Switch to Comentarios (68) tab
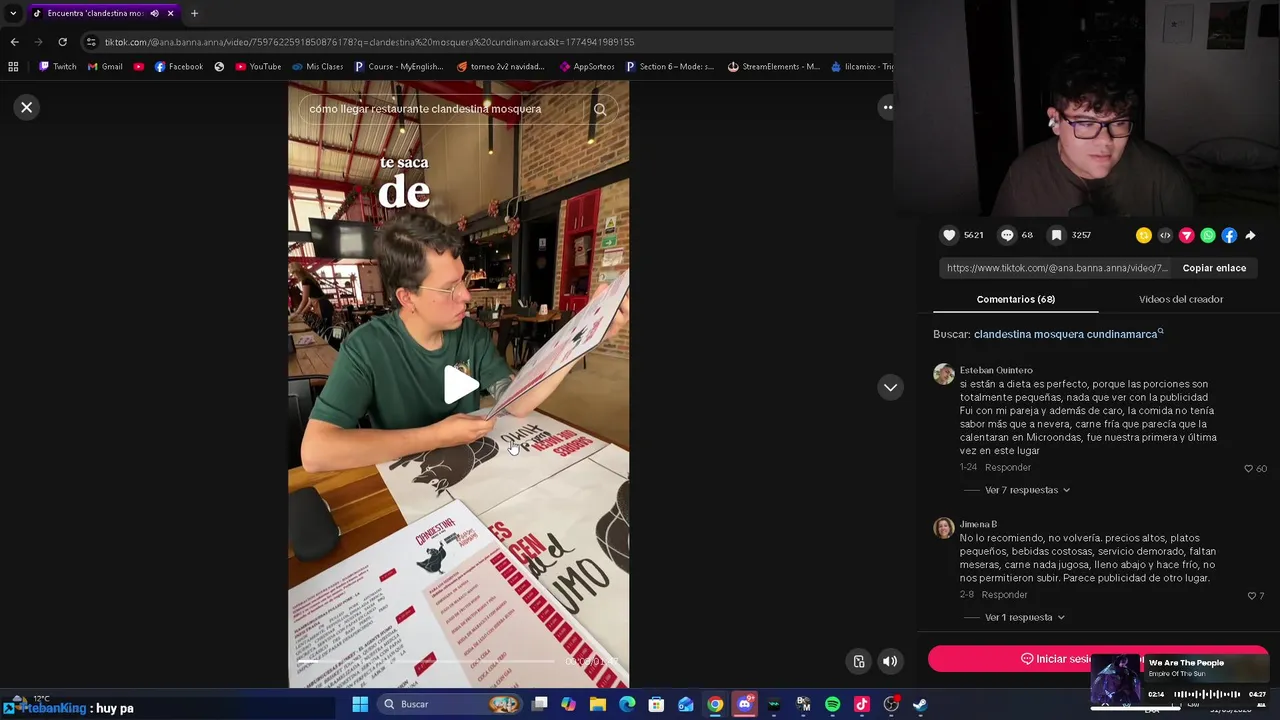 (1015, 299)
